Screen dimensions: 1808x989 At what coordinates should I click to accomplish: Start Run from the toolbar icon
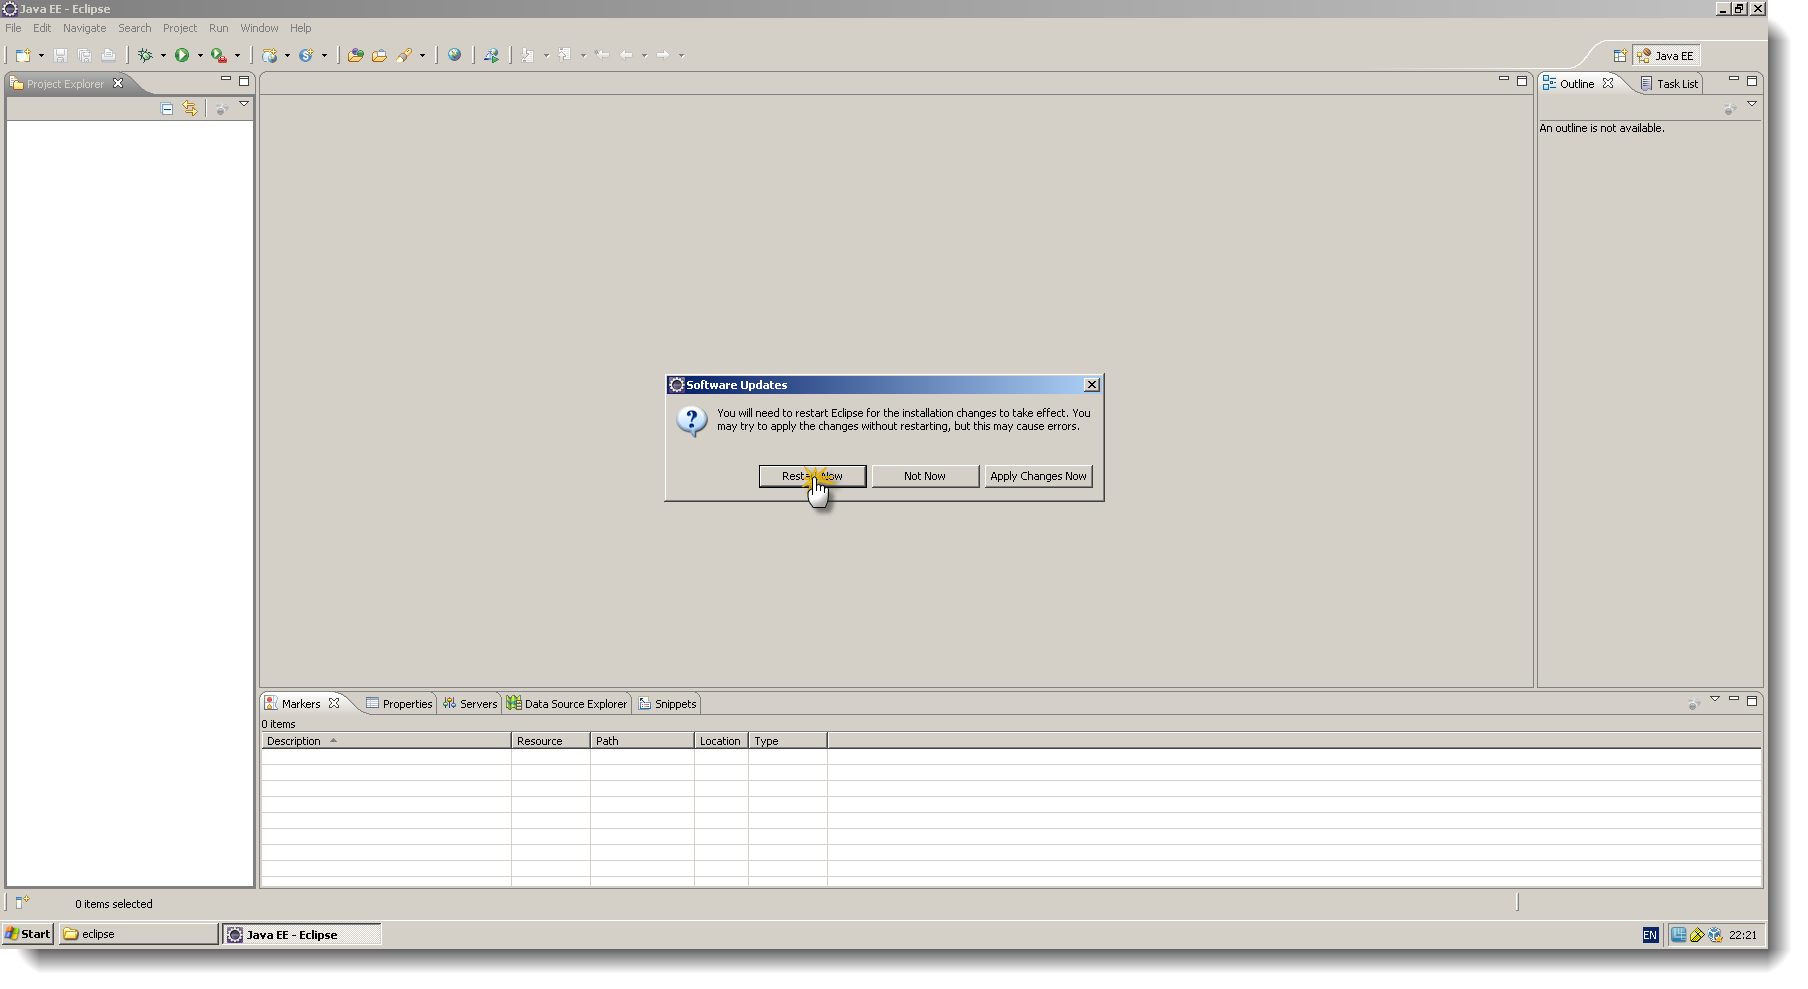pyautogui.click(x=184, y=55)
